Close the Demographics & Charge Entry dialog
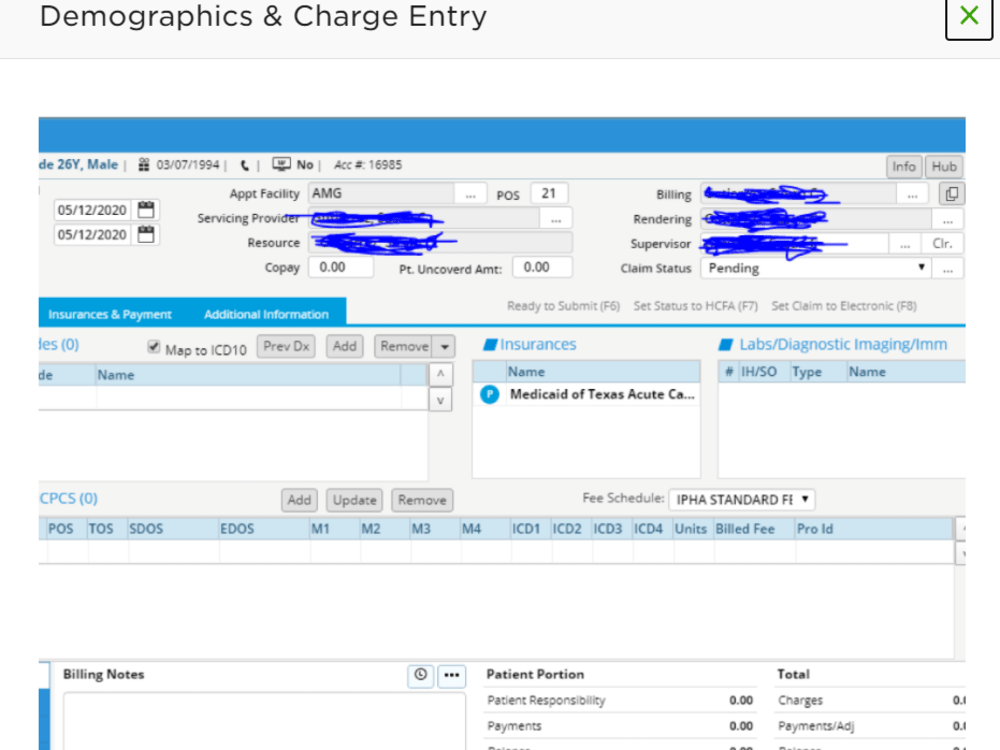 point(969,16)
